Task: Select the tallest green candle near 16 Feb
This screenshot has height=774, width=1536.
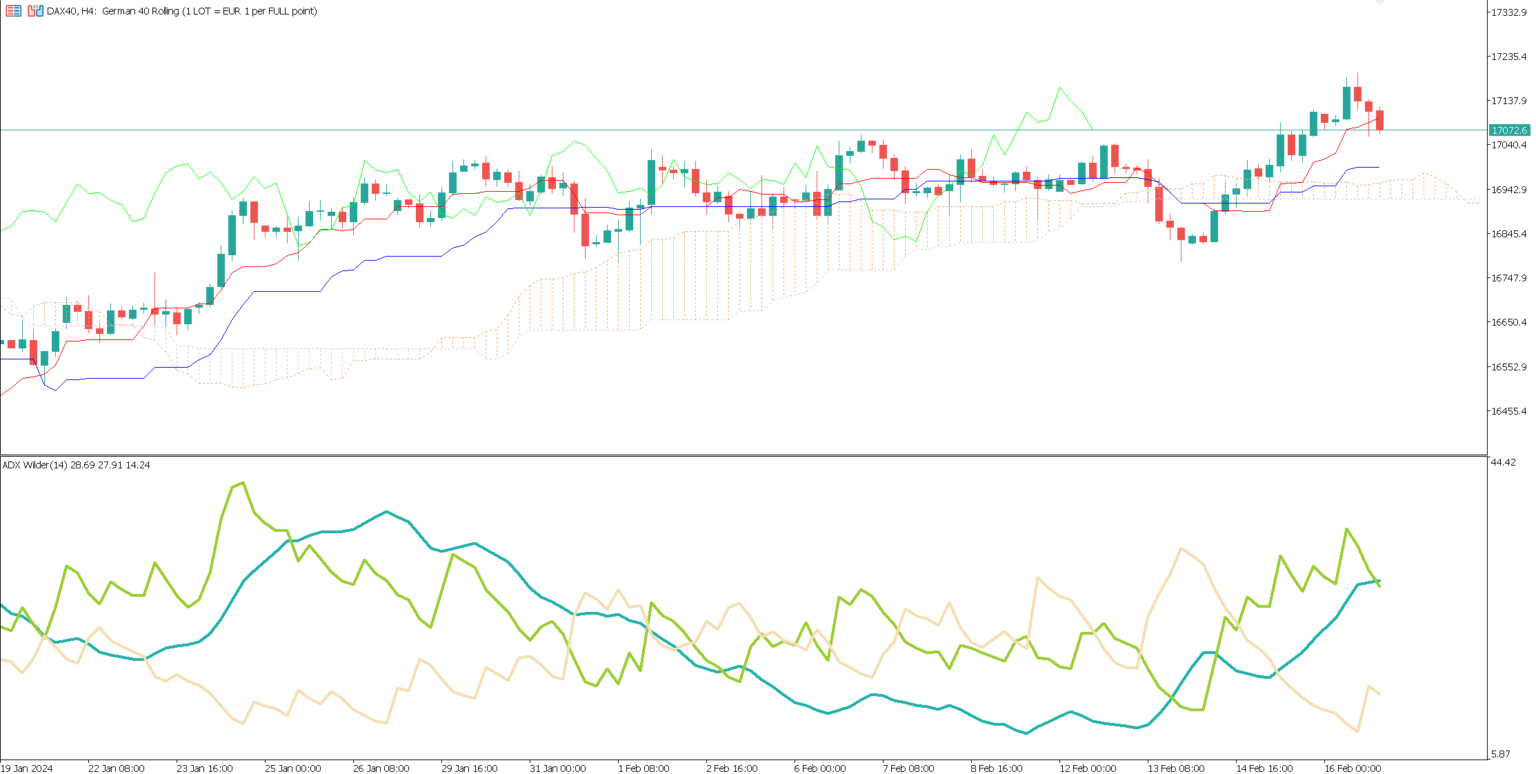Action: pyautogui.click(x=1347, y=102)
